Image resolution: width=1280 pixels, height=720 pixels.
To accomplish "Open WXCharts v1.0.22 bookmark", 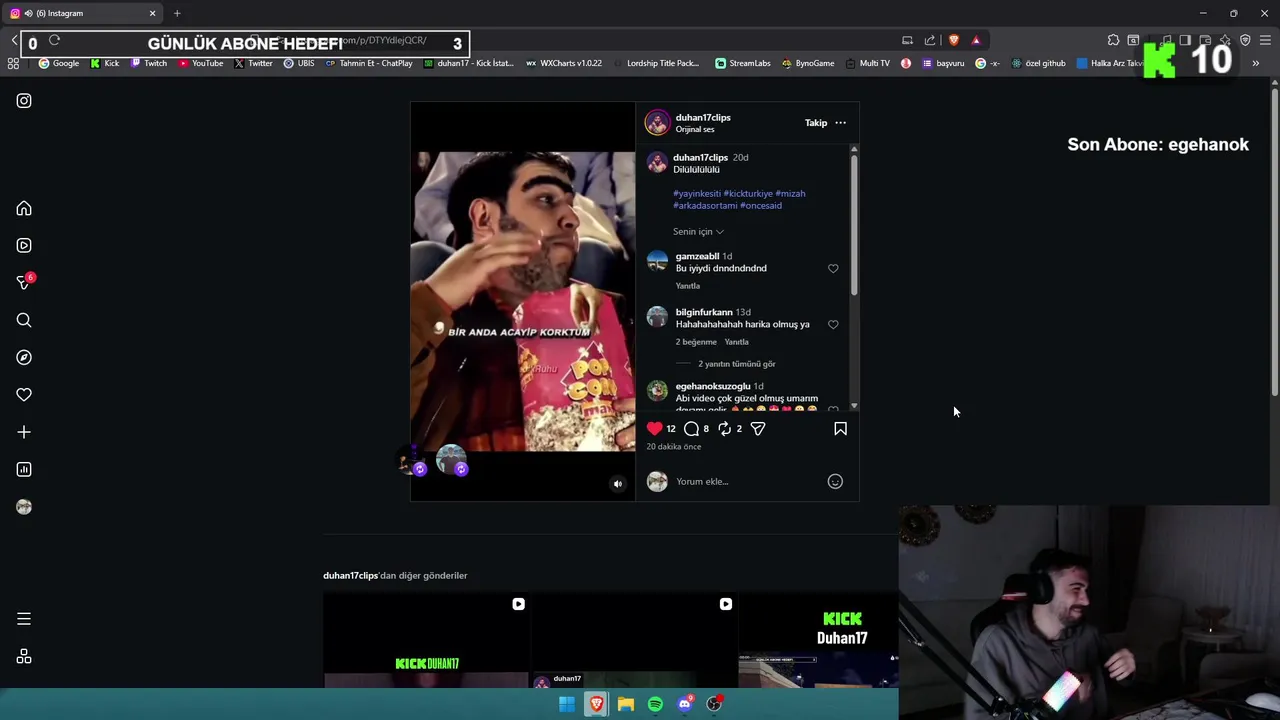I will click(x=564, y=63).
